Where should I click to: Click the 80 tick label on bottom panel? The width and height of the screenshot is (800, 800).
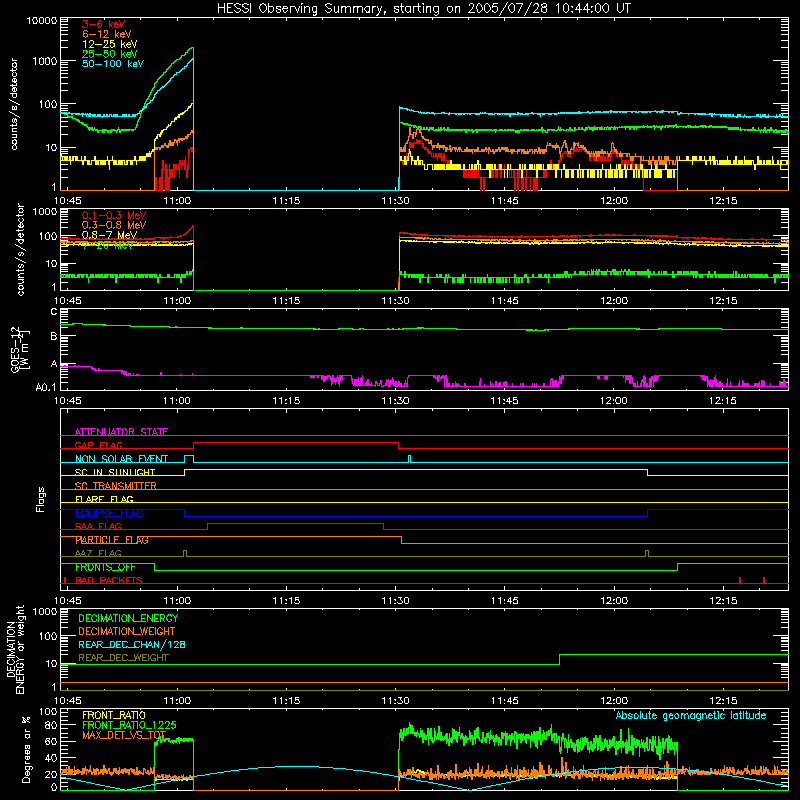(52, 724)
